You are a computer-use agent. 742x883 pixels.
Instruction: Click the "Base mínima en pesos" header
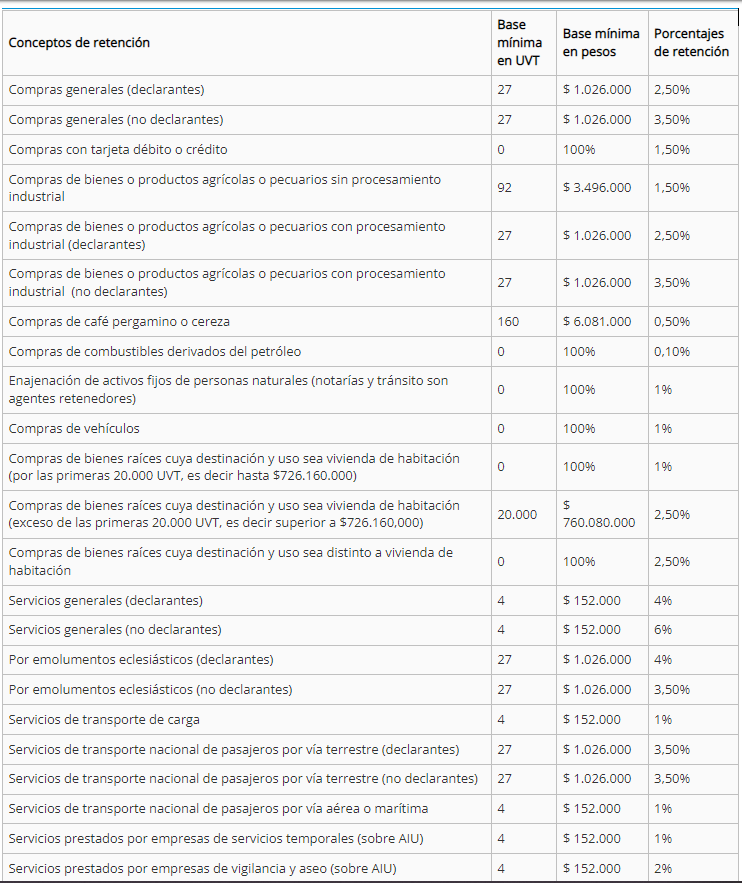pos(601,43)
